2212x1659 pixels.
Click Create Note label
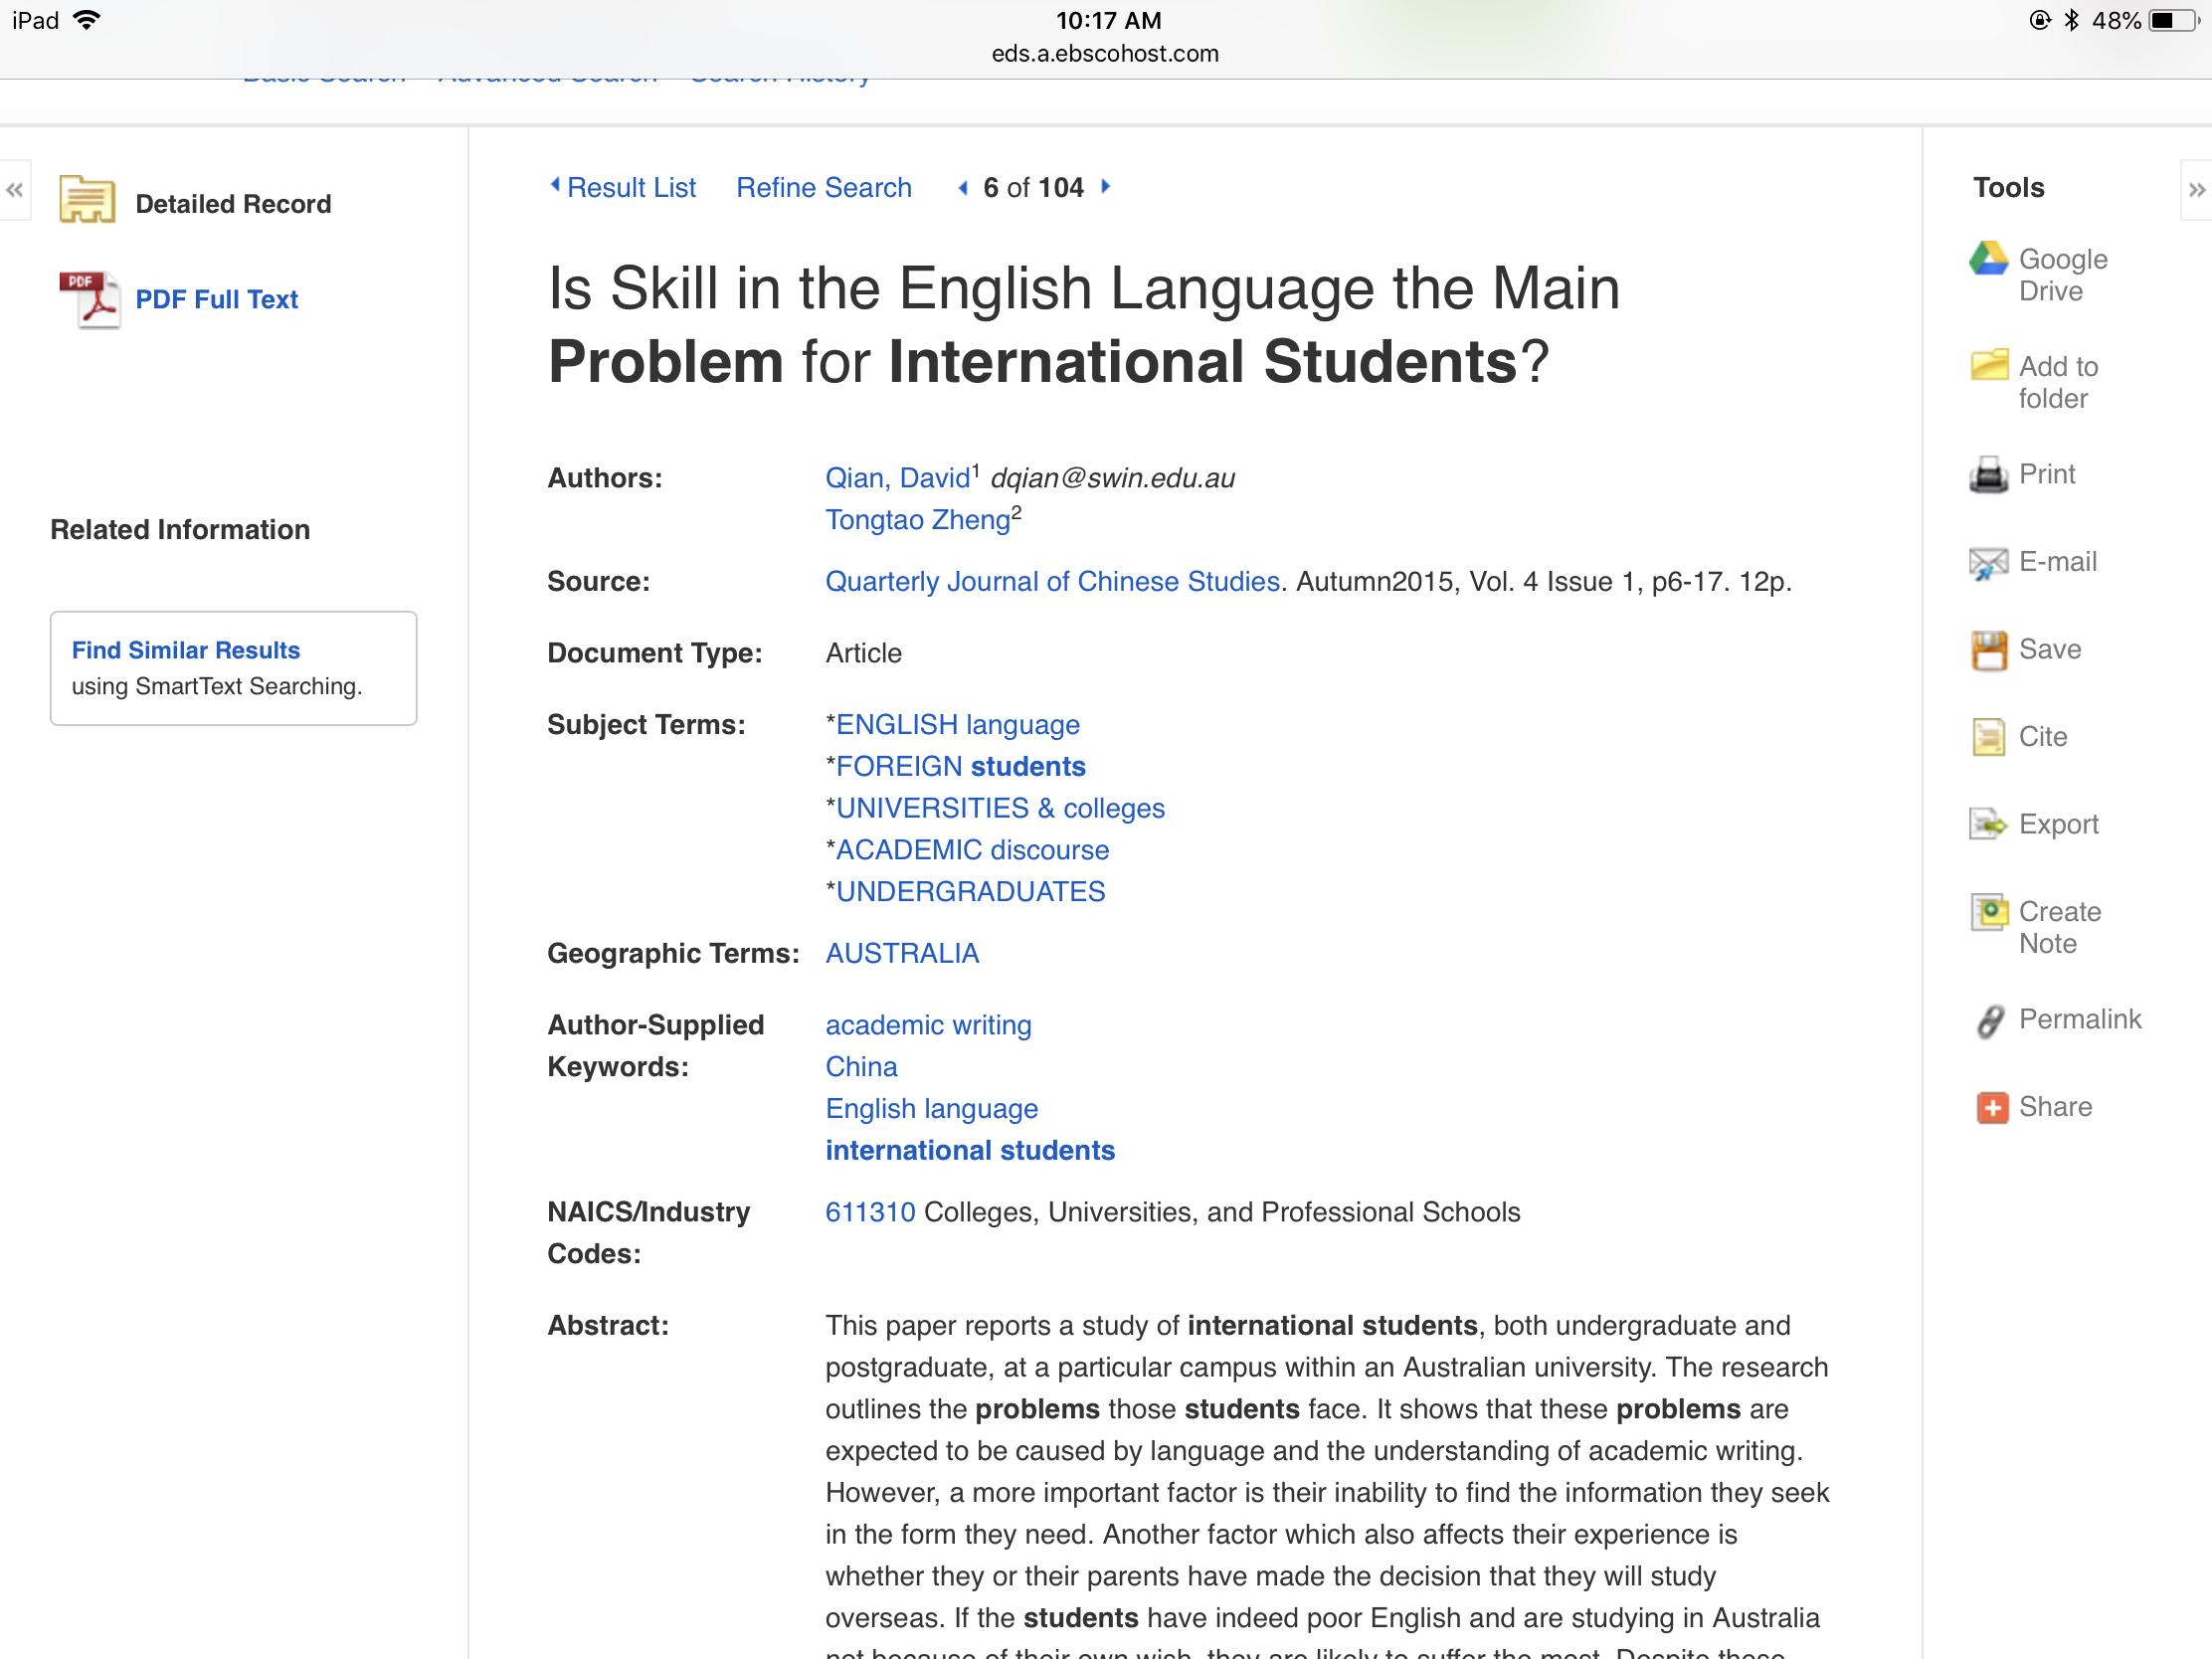coord(2059,928)
